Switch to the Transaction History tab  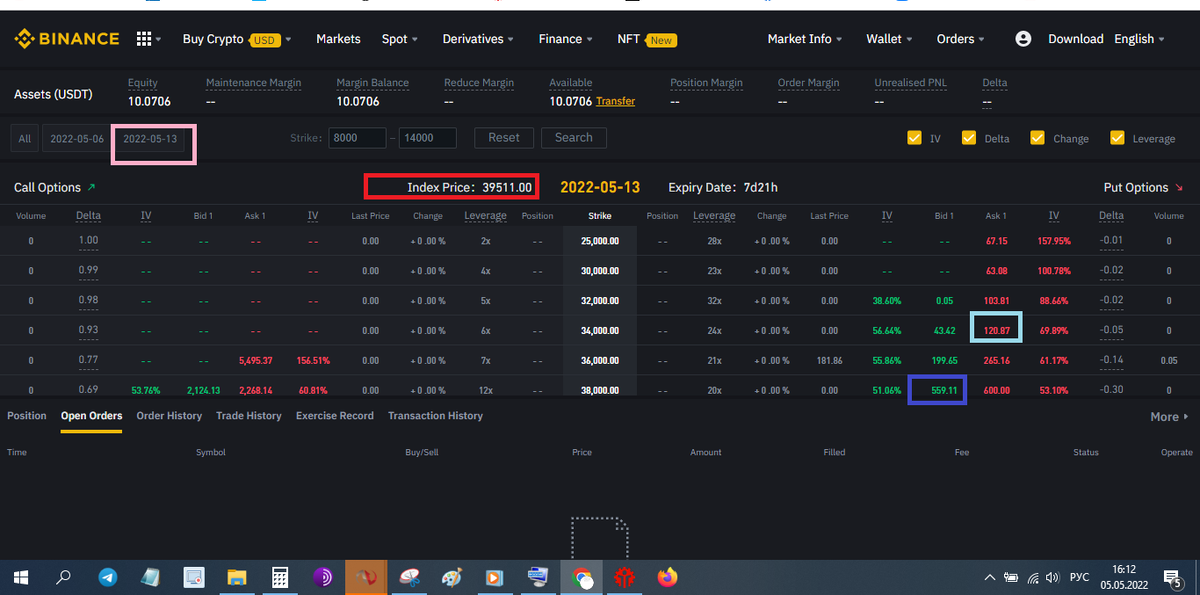click(435, 416)
